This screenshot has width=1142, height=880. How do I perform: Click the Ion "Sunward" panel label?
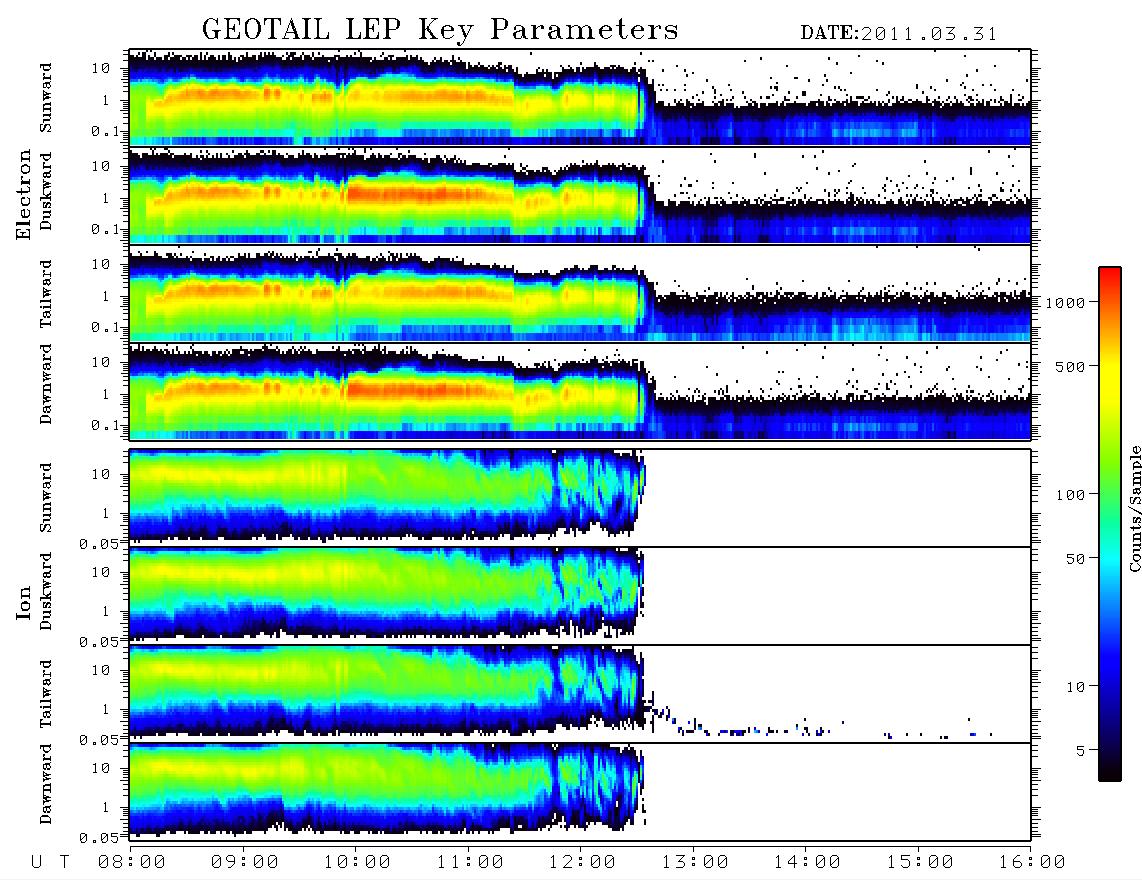click(x=45, y=497)
